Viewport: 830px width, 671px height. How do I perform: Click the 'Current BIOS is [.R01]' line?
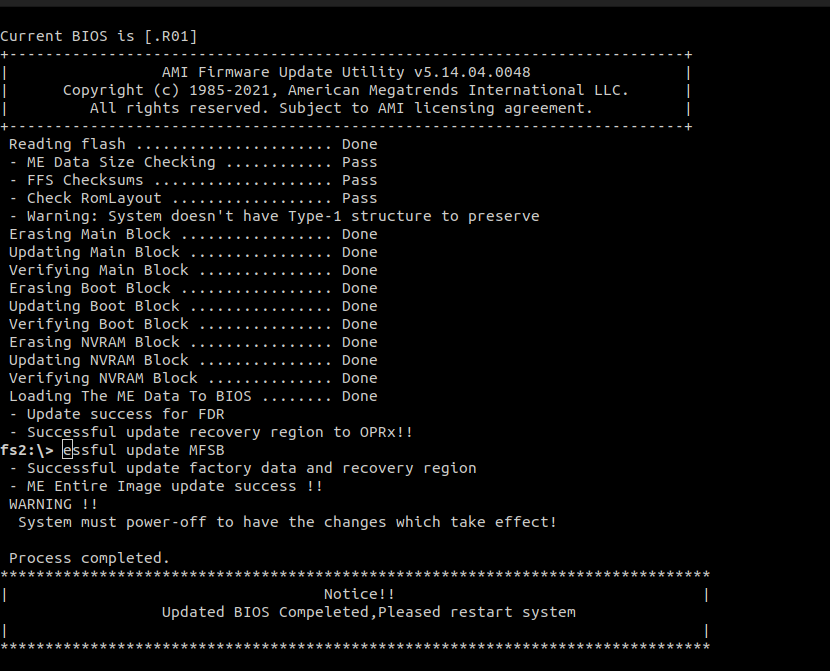click(99, 36)
